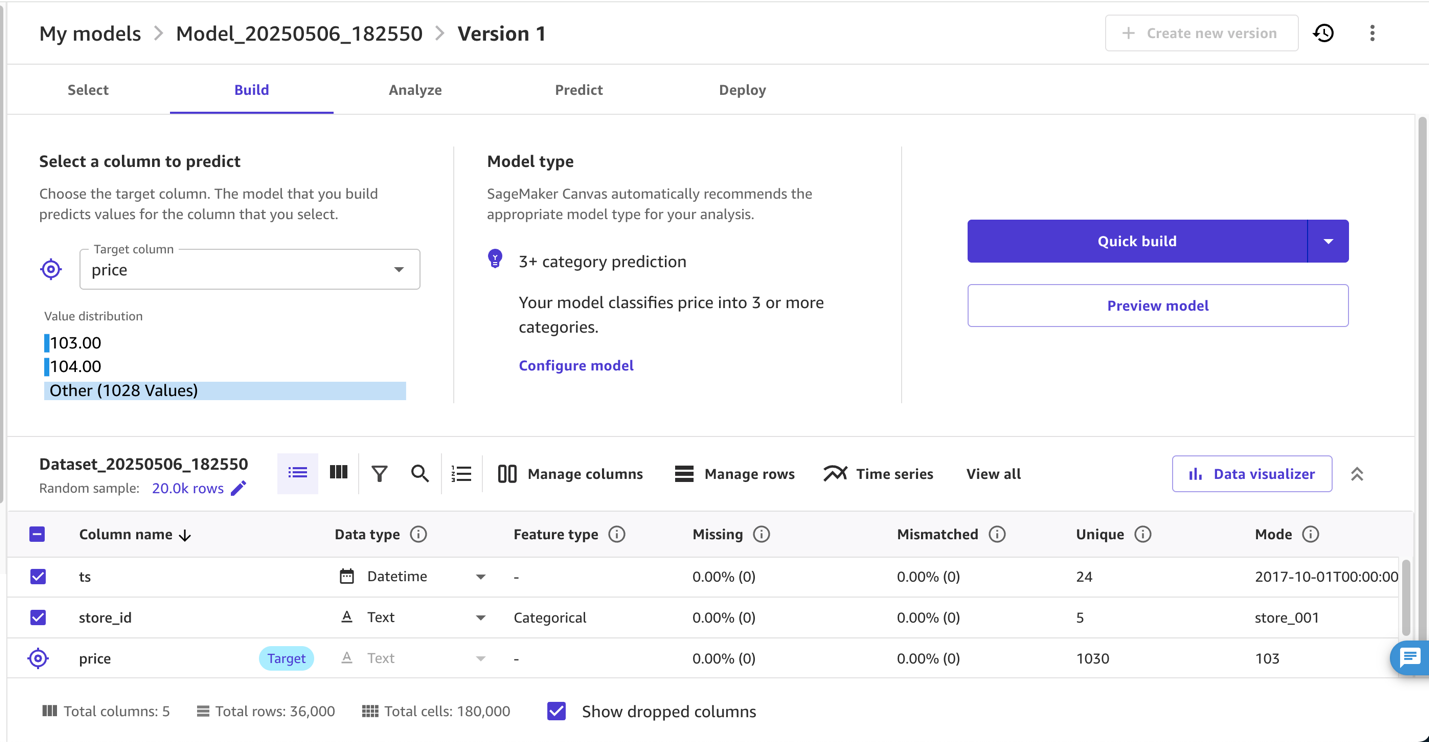Deselect the store_id column checkbox
This screenshot has height=742, width=1429.
[x=38, y=617]
